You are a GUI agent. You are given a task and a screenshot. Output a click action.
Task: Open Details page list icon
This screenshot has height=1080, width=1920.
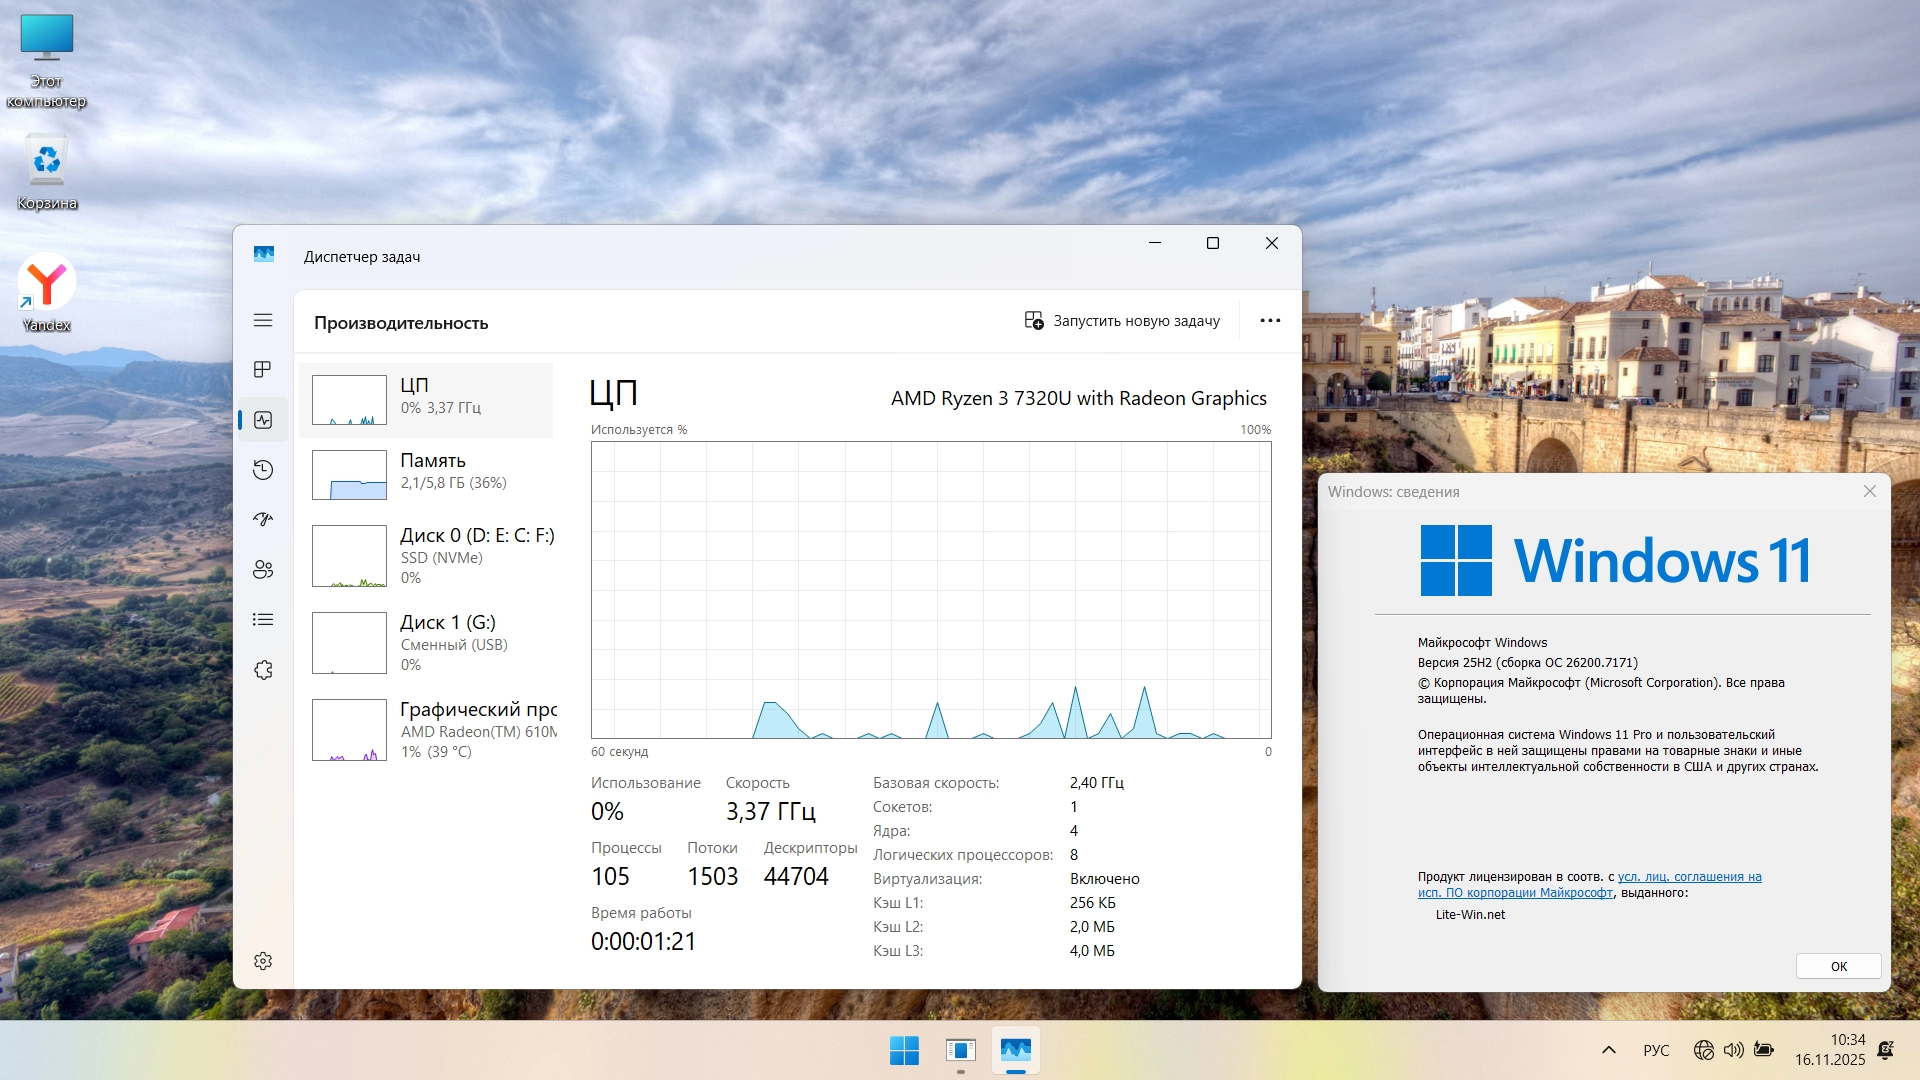pyautogui.click(x=263, y=620)
